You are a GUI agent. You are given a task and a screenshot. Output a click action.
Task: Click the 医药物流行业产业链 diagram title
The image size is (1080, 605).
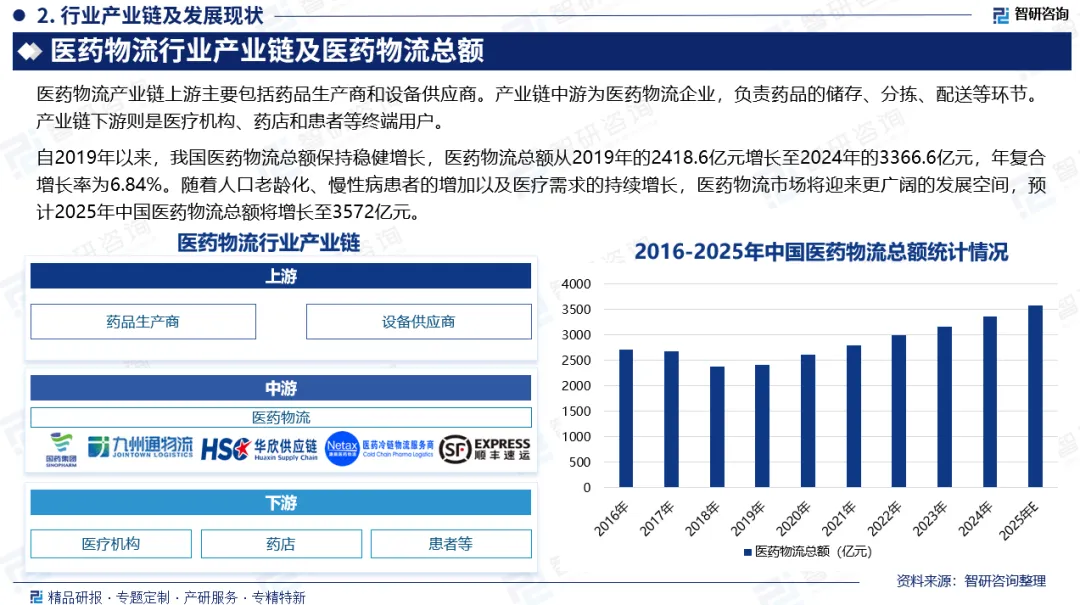tap(269, 243)
